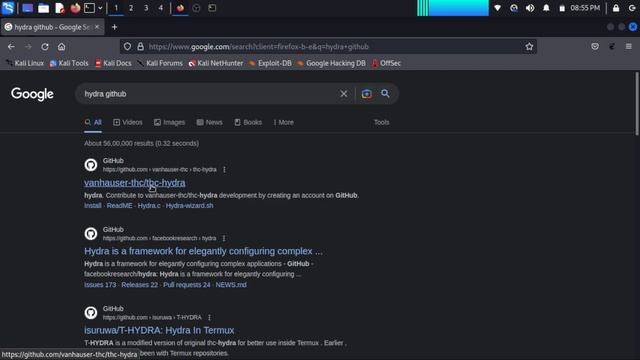This screenshot has width=640, height=360.
Task: Submit search with magnifier icon
Action: coord(385,93)
